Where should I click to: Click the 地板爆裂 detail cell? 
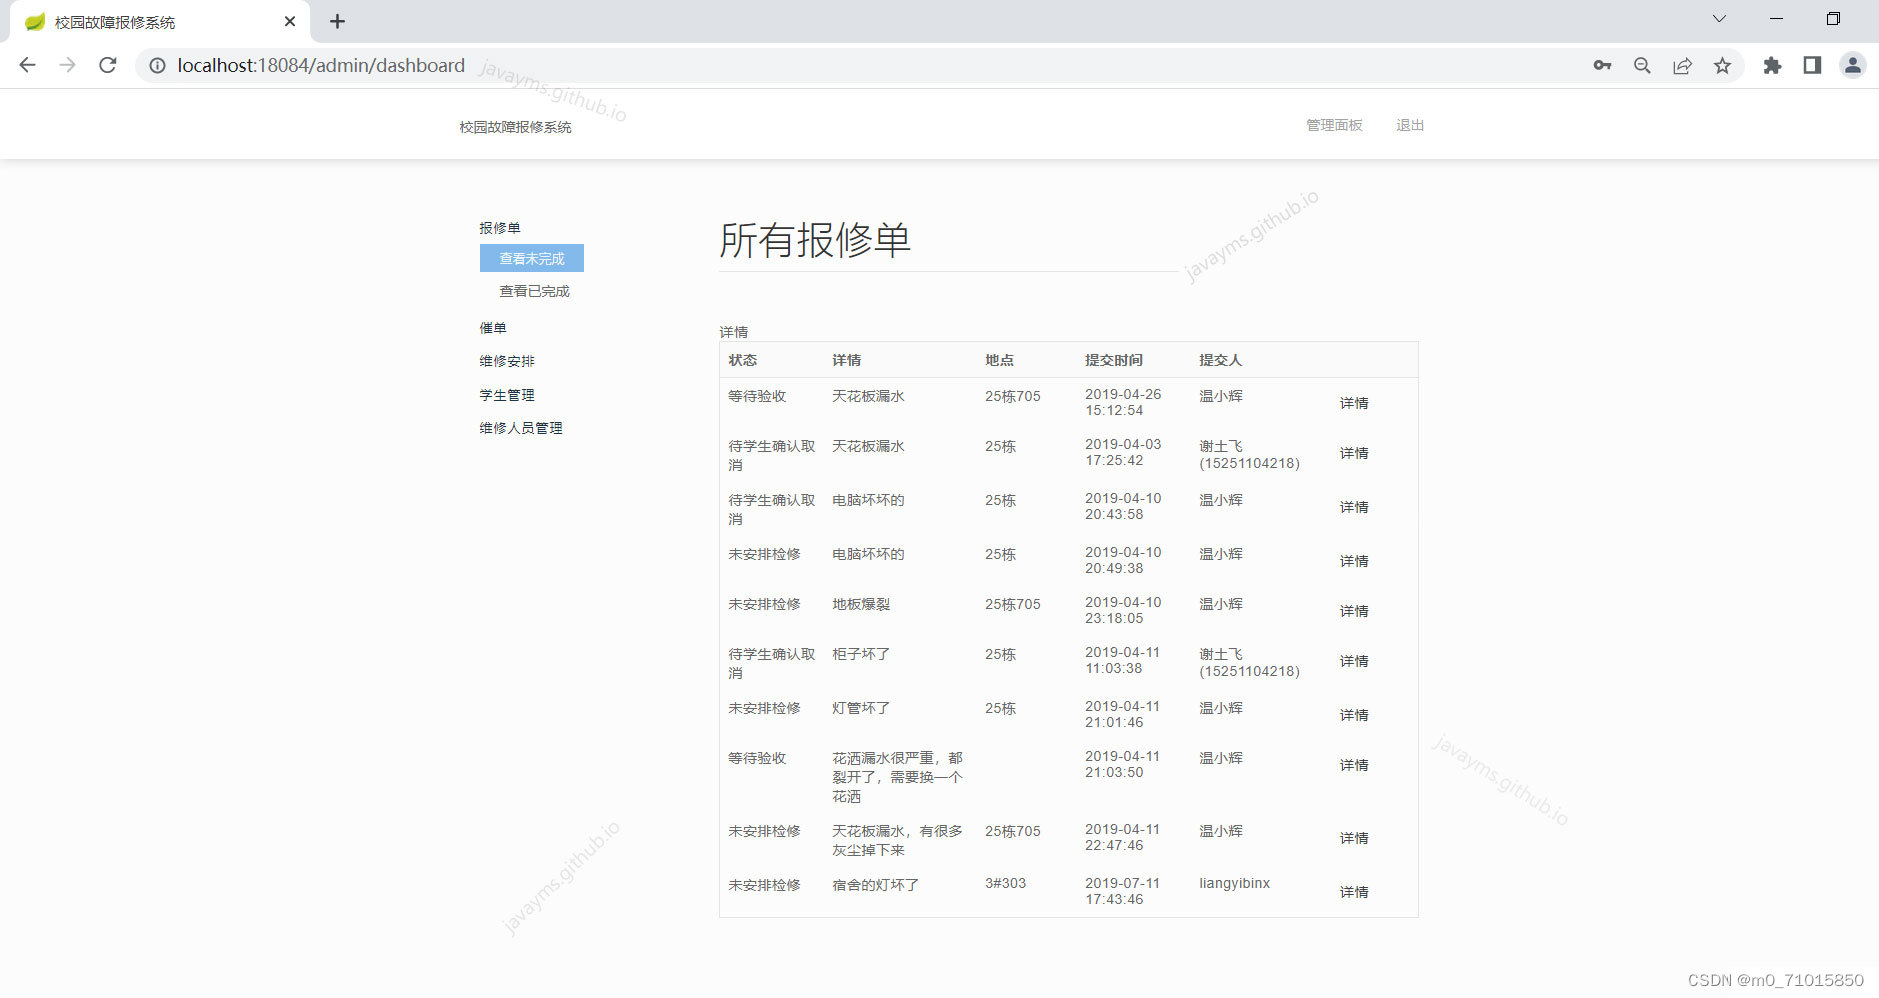[x=861, y=604]
